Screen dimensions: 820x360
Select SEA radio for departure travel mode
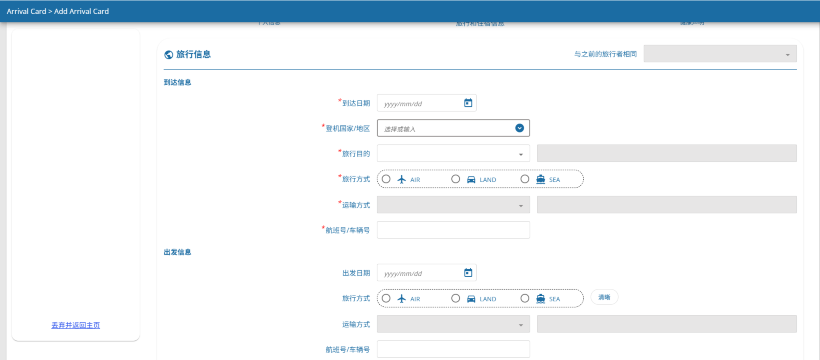coord(525,298)
